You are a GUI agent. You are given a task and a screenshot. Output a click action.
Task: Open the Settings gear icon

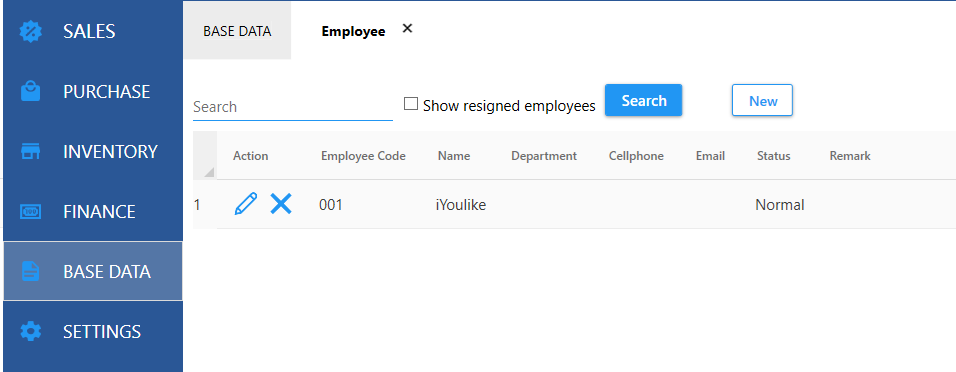[x=30, y=331]
